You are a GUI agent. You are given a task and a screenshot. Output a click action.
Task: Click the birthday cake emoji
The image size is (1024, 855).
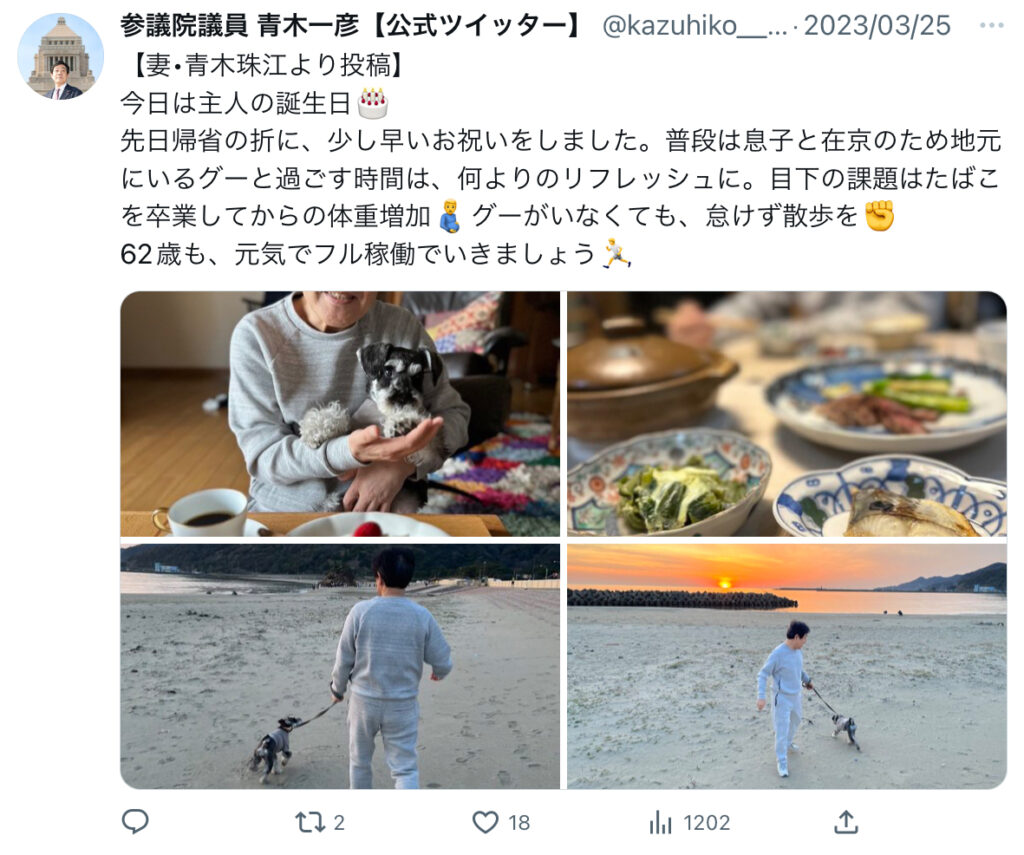tap(373, 103)
